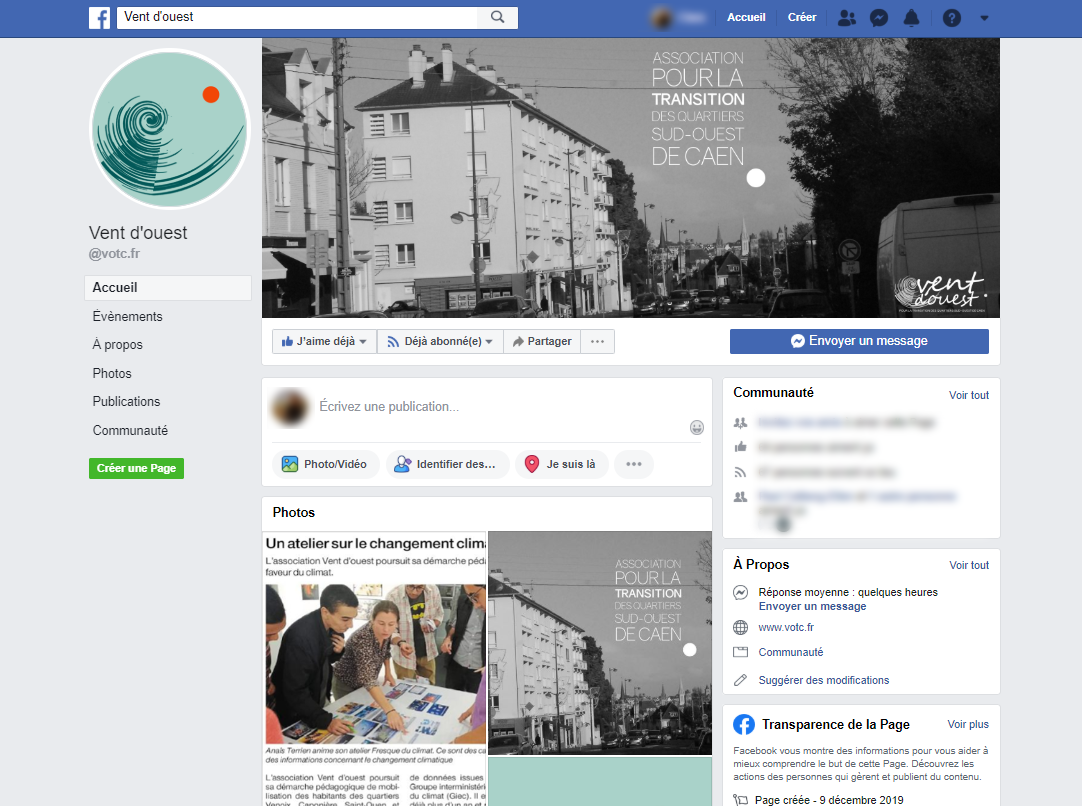
Task: Click the globe icon beside www.votc.fr
Action: 740,627
